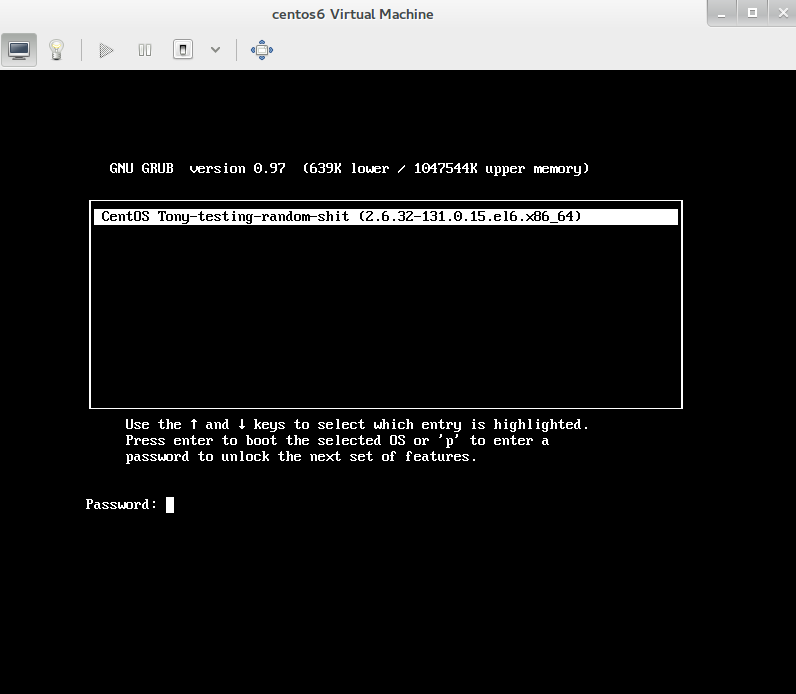This screenshot has width=796, height=694.
Task: Click the GNU GRUB version 0.97 header
Action: [349, 168]
